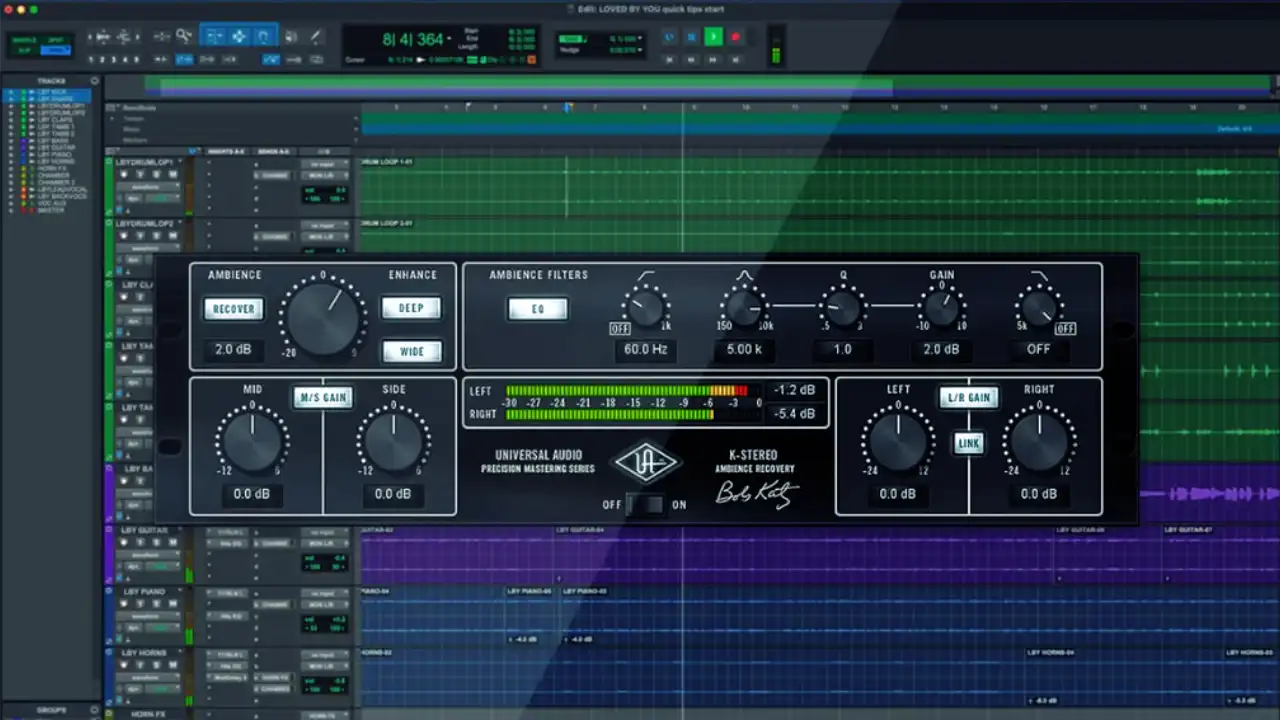This screenshot has height=720, width=1280.
Task: Select the Pencil tool
Action: (316, 36)
